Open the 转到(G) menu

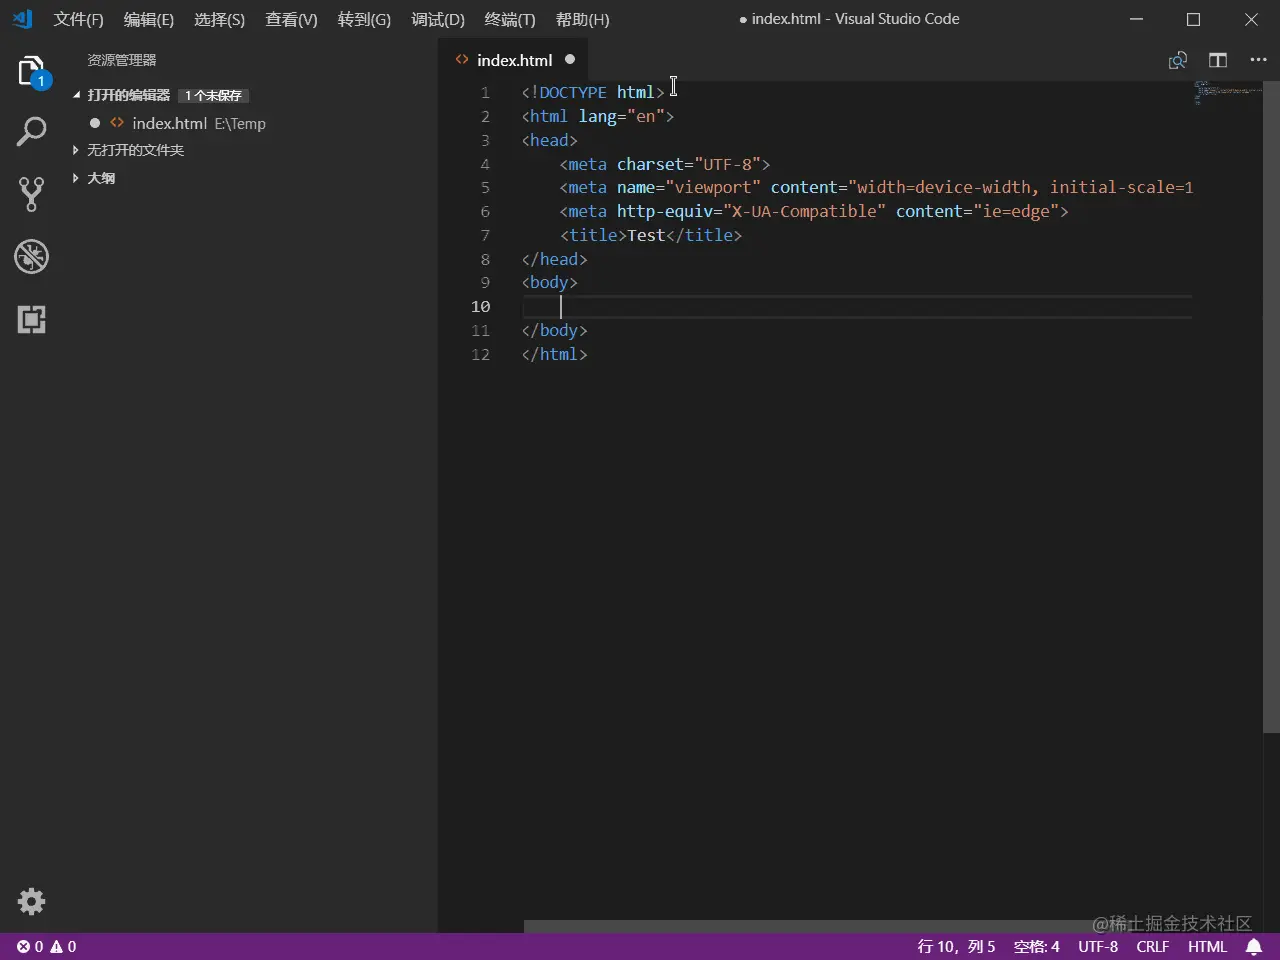tap(364, 19)
